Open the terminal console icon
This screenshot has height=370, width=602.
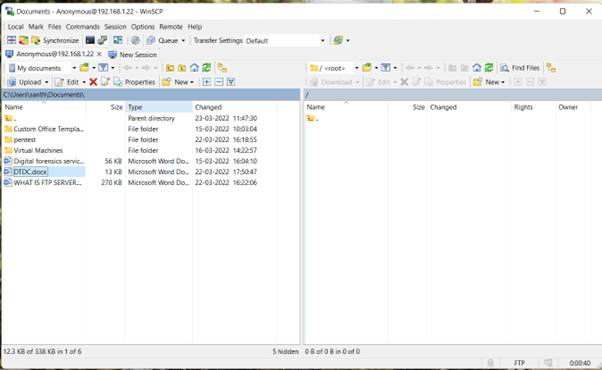90,40
